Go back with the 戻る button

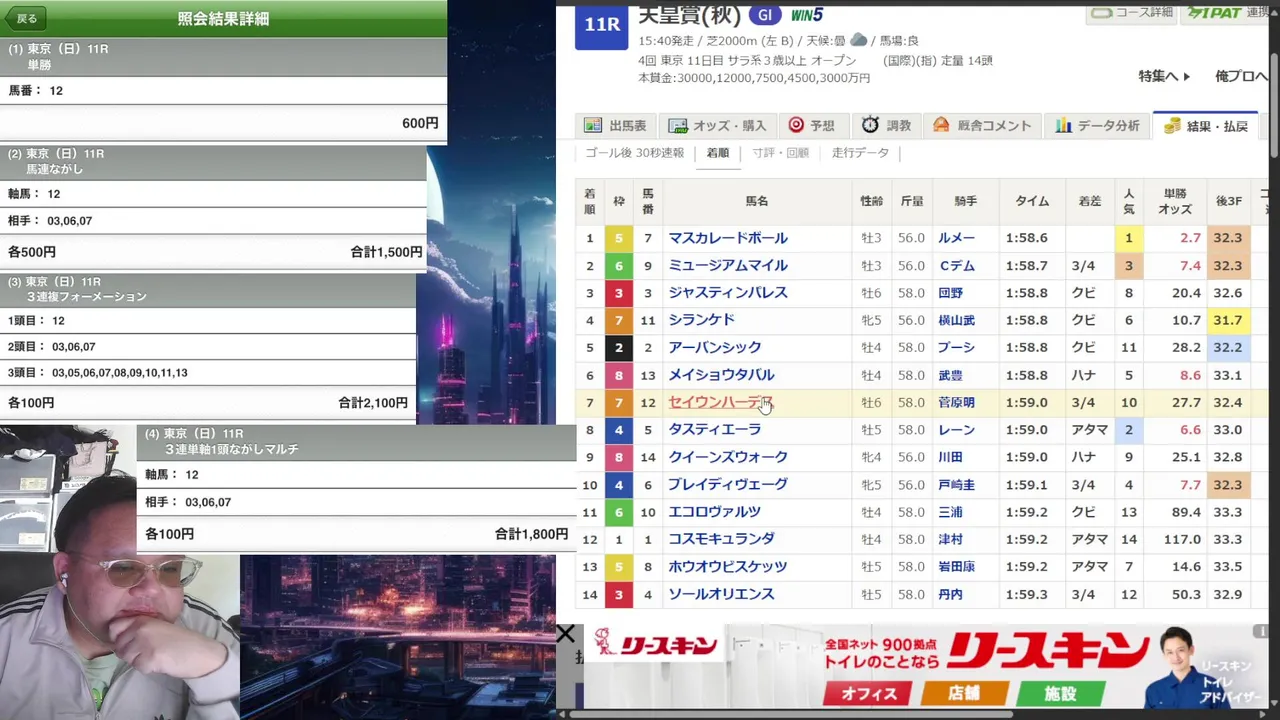point(26,18)
